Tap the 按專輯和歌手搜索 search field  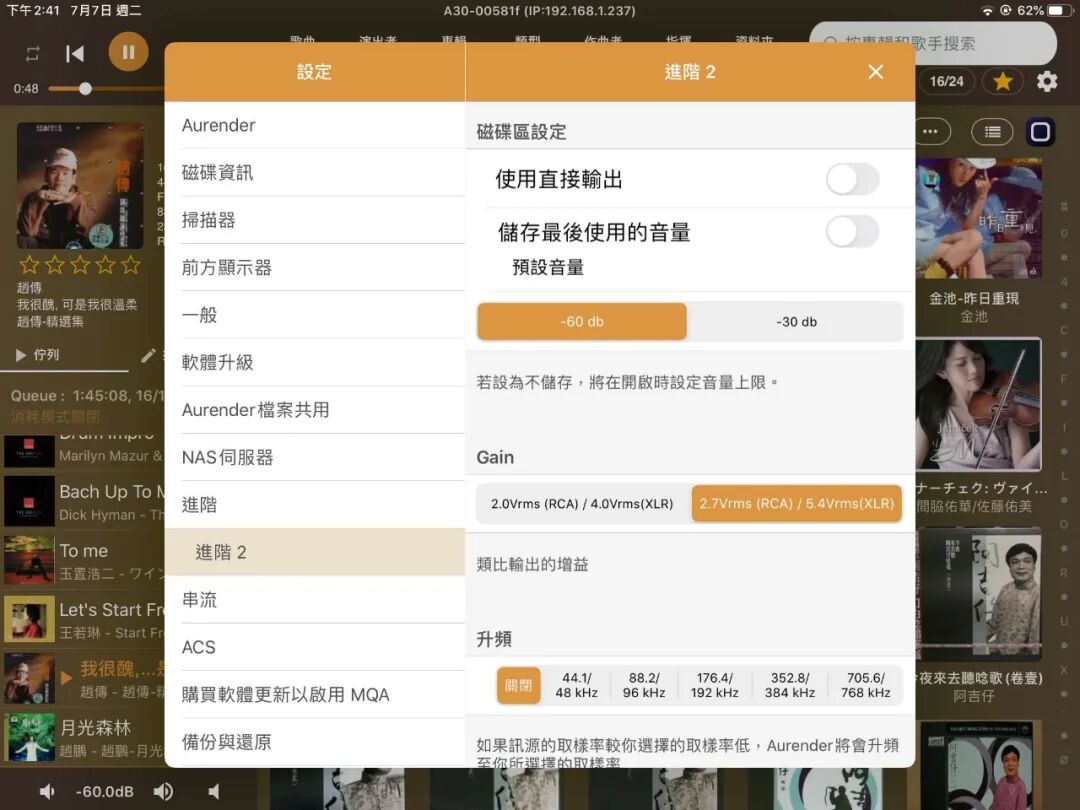[x=930, y=44]
